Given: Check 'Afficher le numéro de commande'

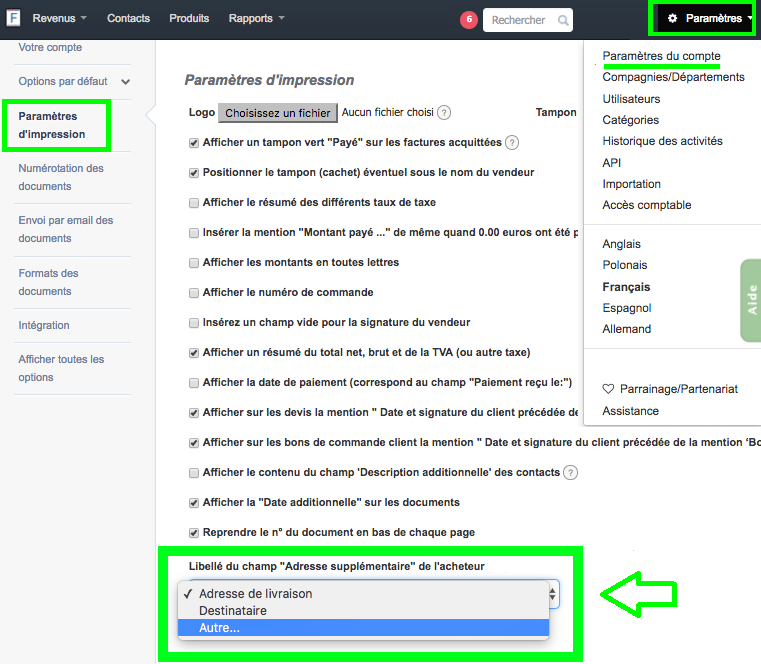Looking at the screenshot, I should click(194, 293).
